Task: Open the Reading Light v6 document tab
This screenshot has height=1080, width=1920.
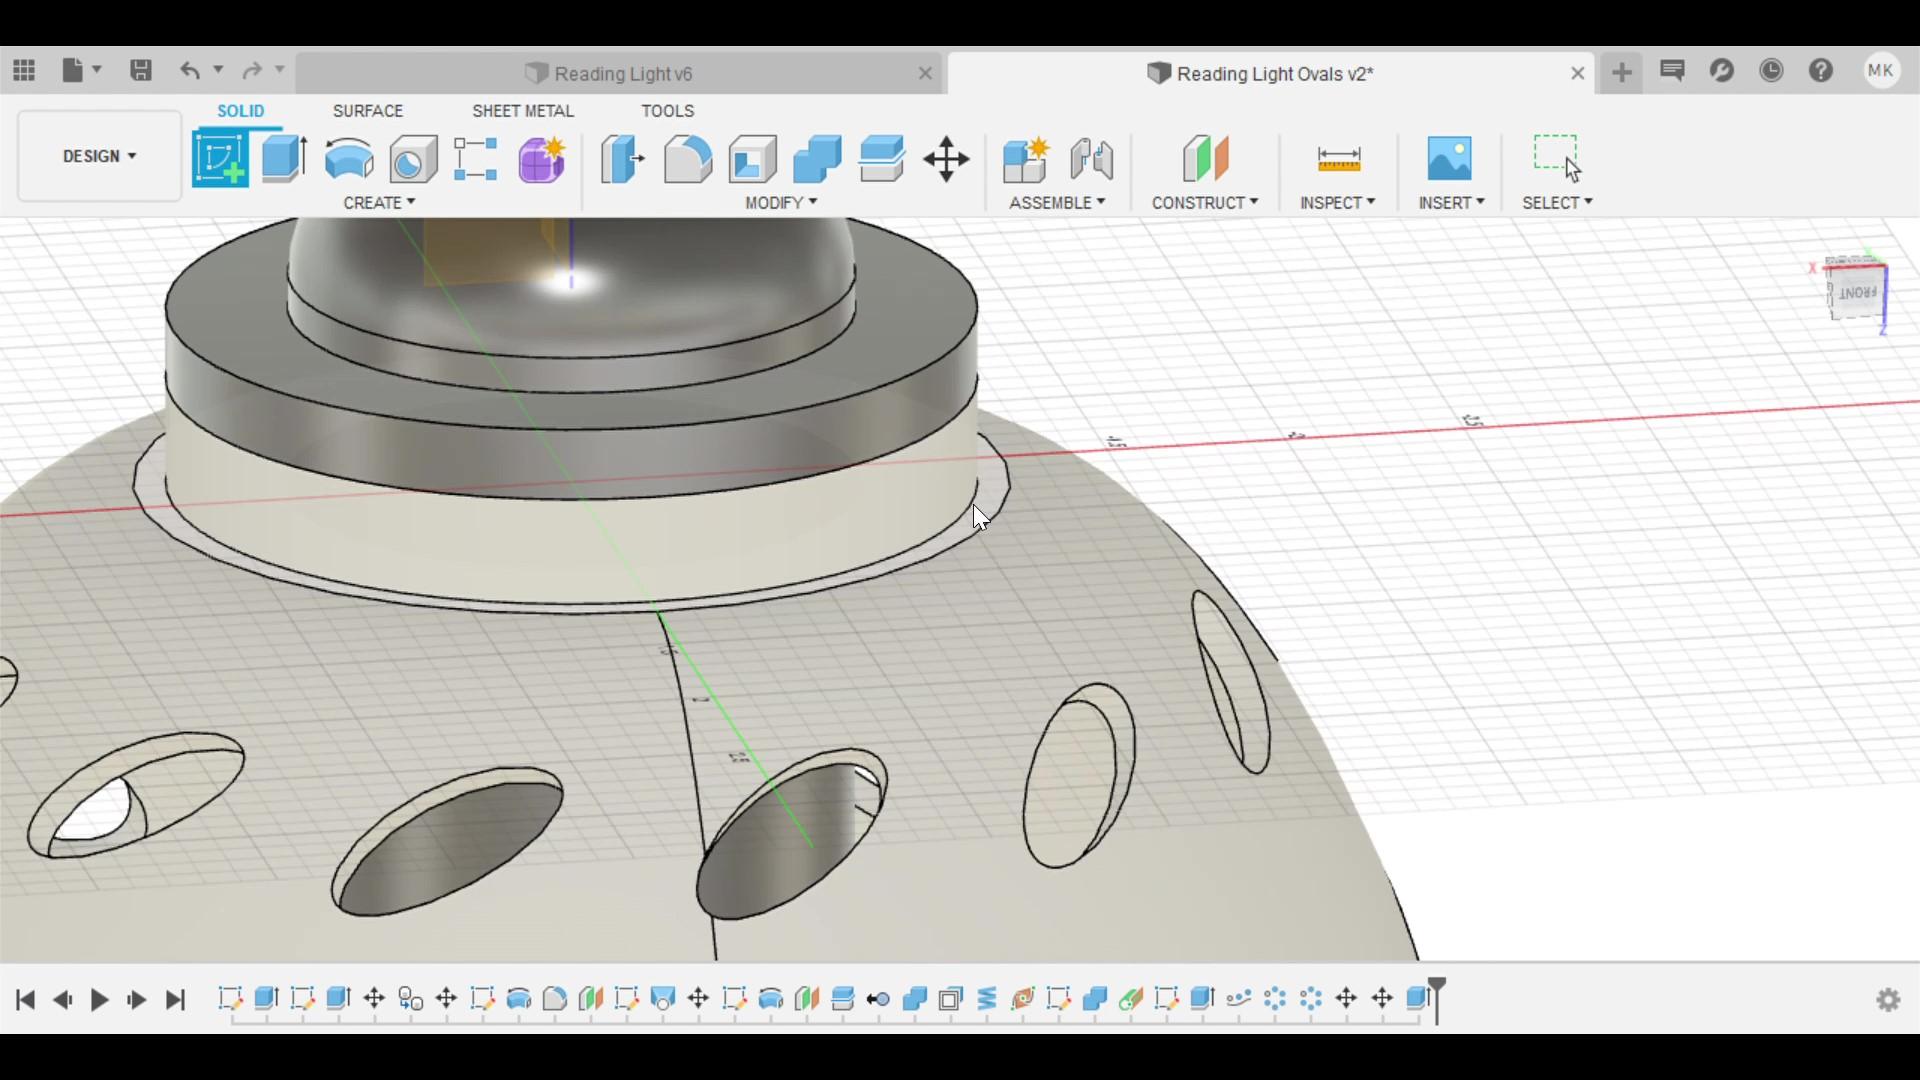Action: [622, 73]
